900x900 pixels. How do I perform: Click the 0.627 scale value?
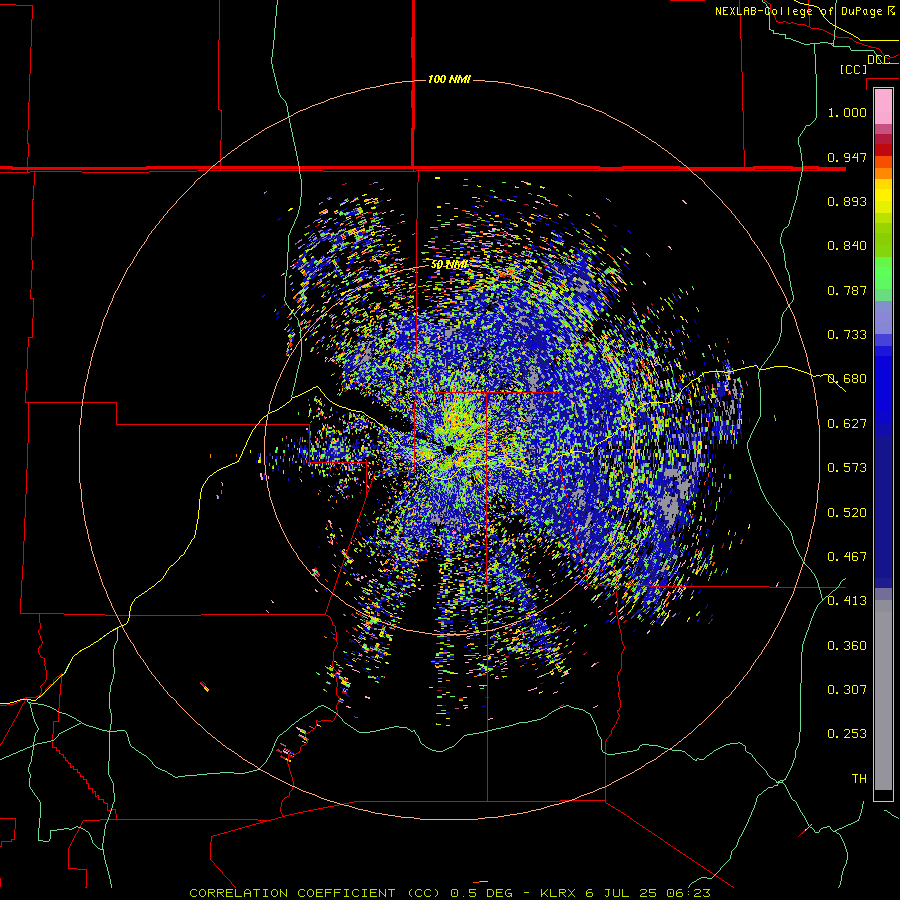[x=847, y=424]
